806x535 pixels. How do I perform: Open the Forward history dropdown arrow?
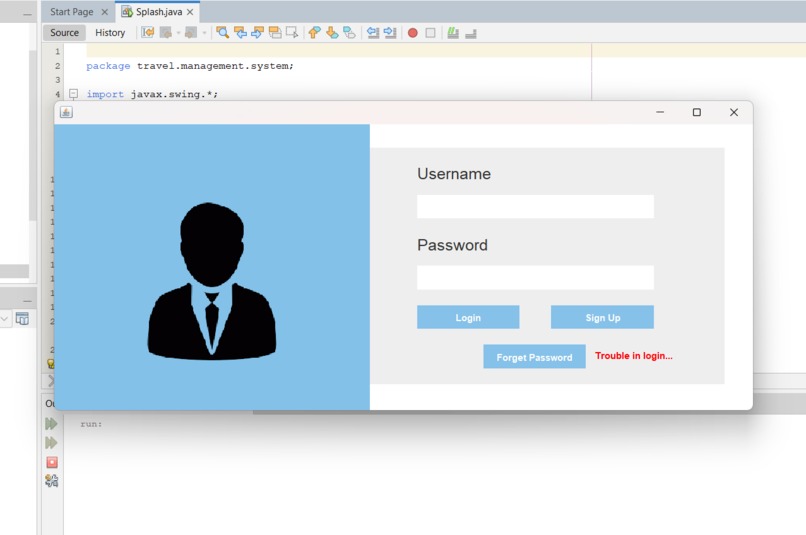204,33
